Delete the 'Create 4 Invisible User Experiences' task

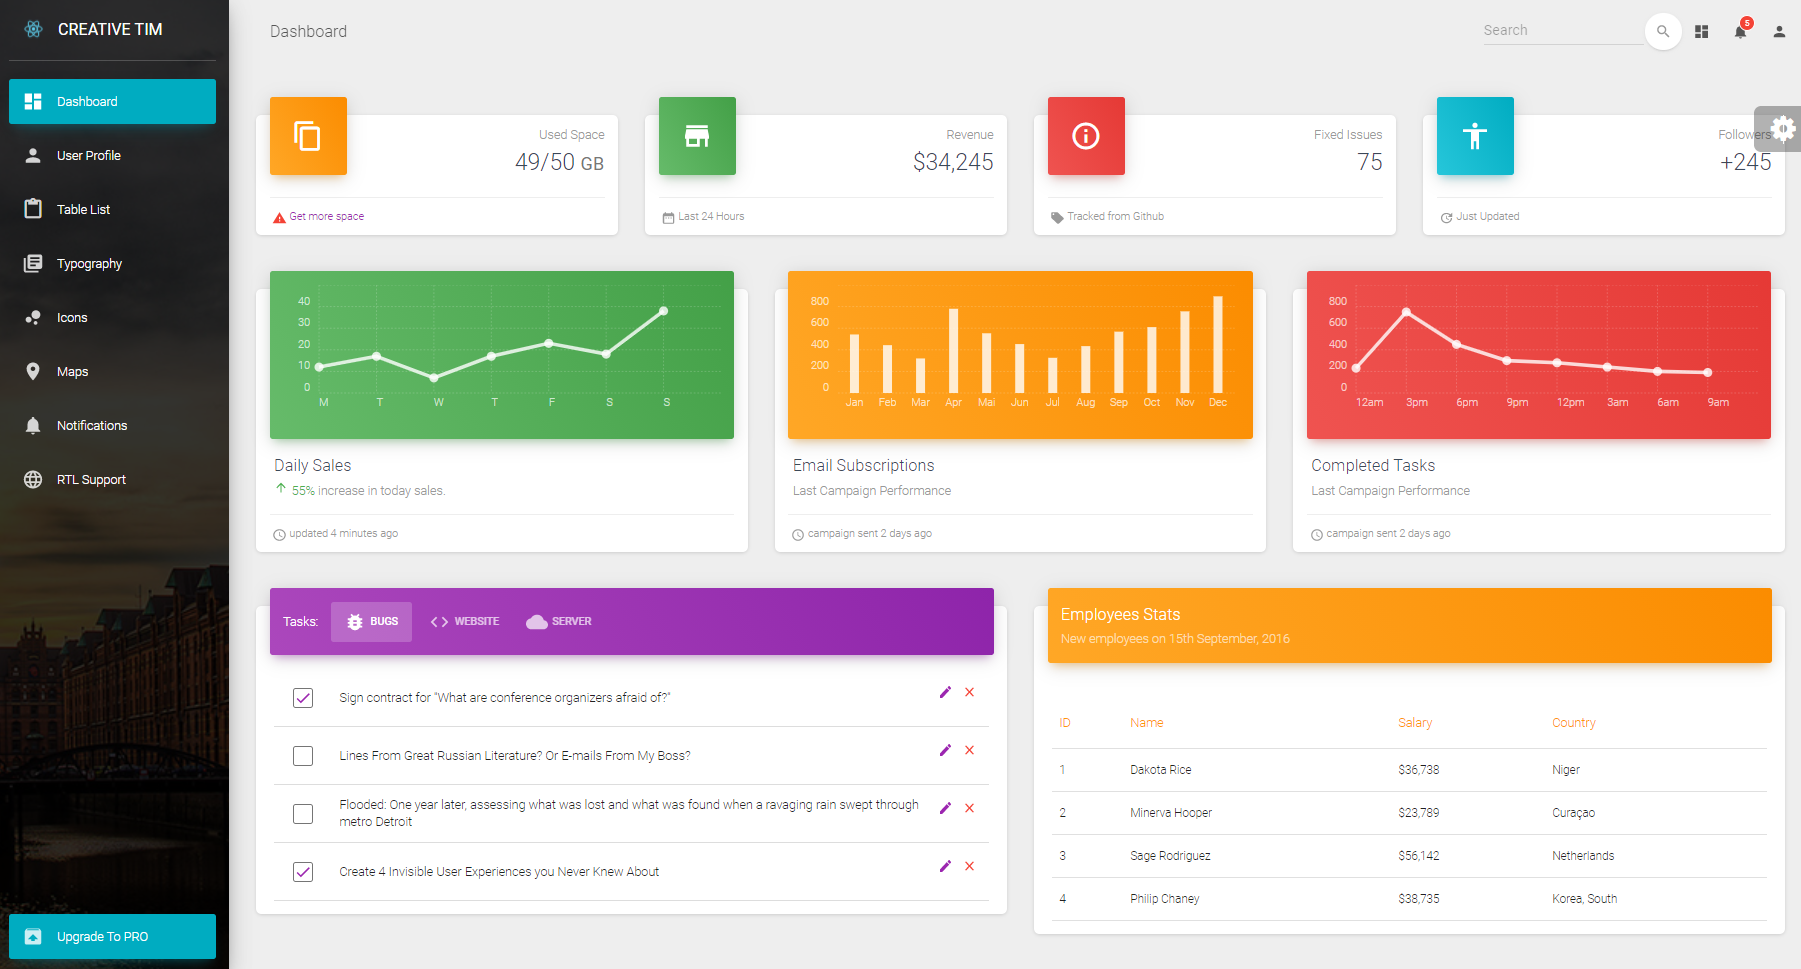969,866
